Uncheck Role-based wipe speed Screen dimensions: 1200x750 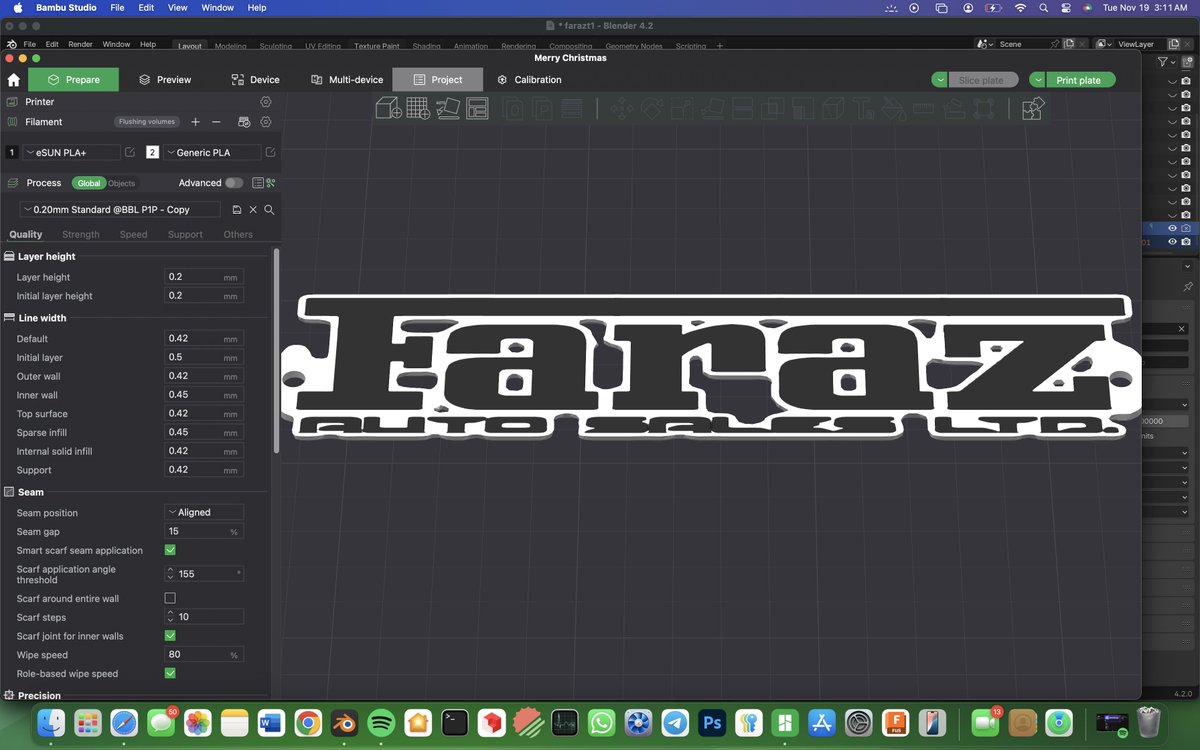click(x=170, y=673)
